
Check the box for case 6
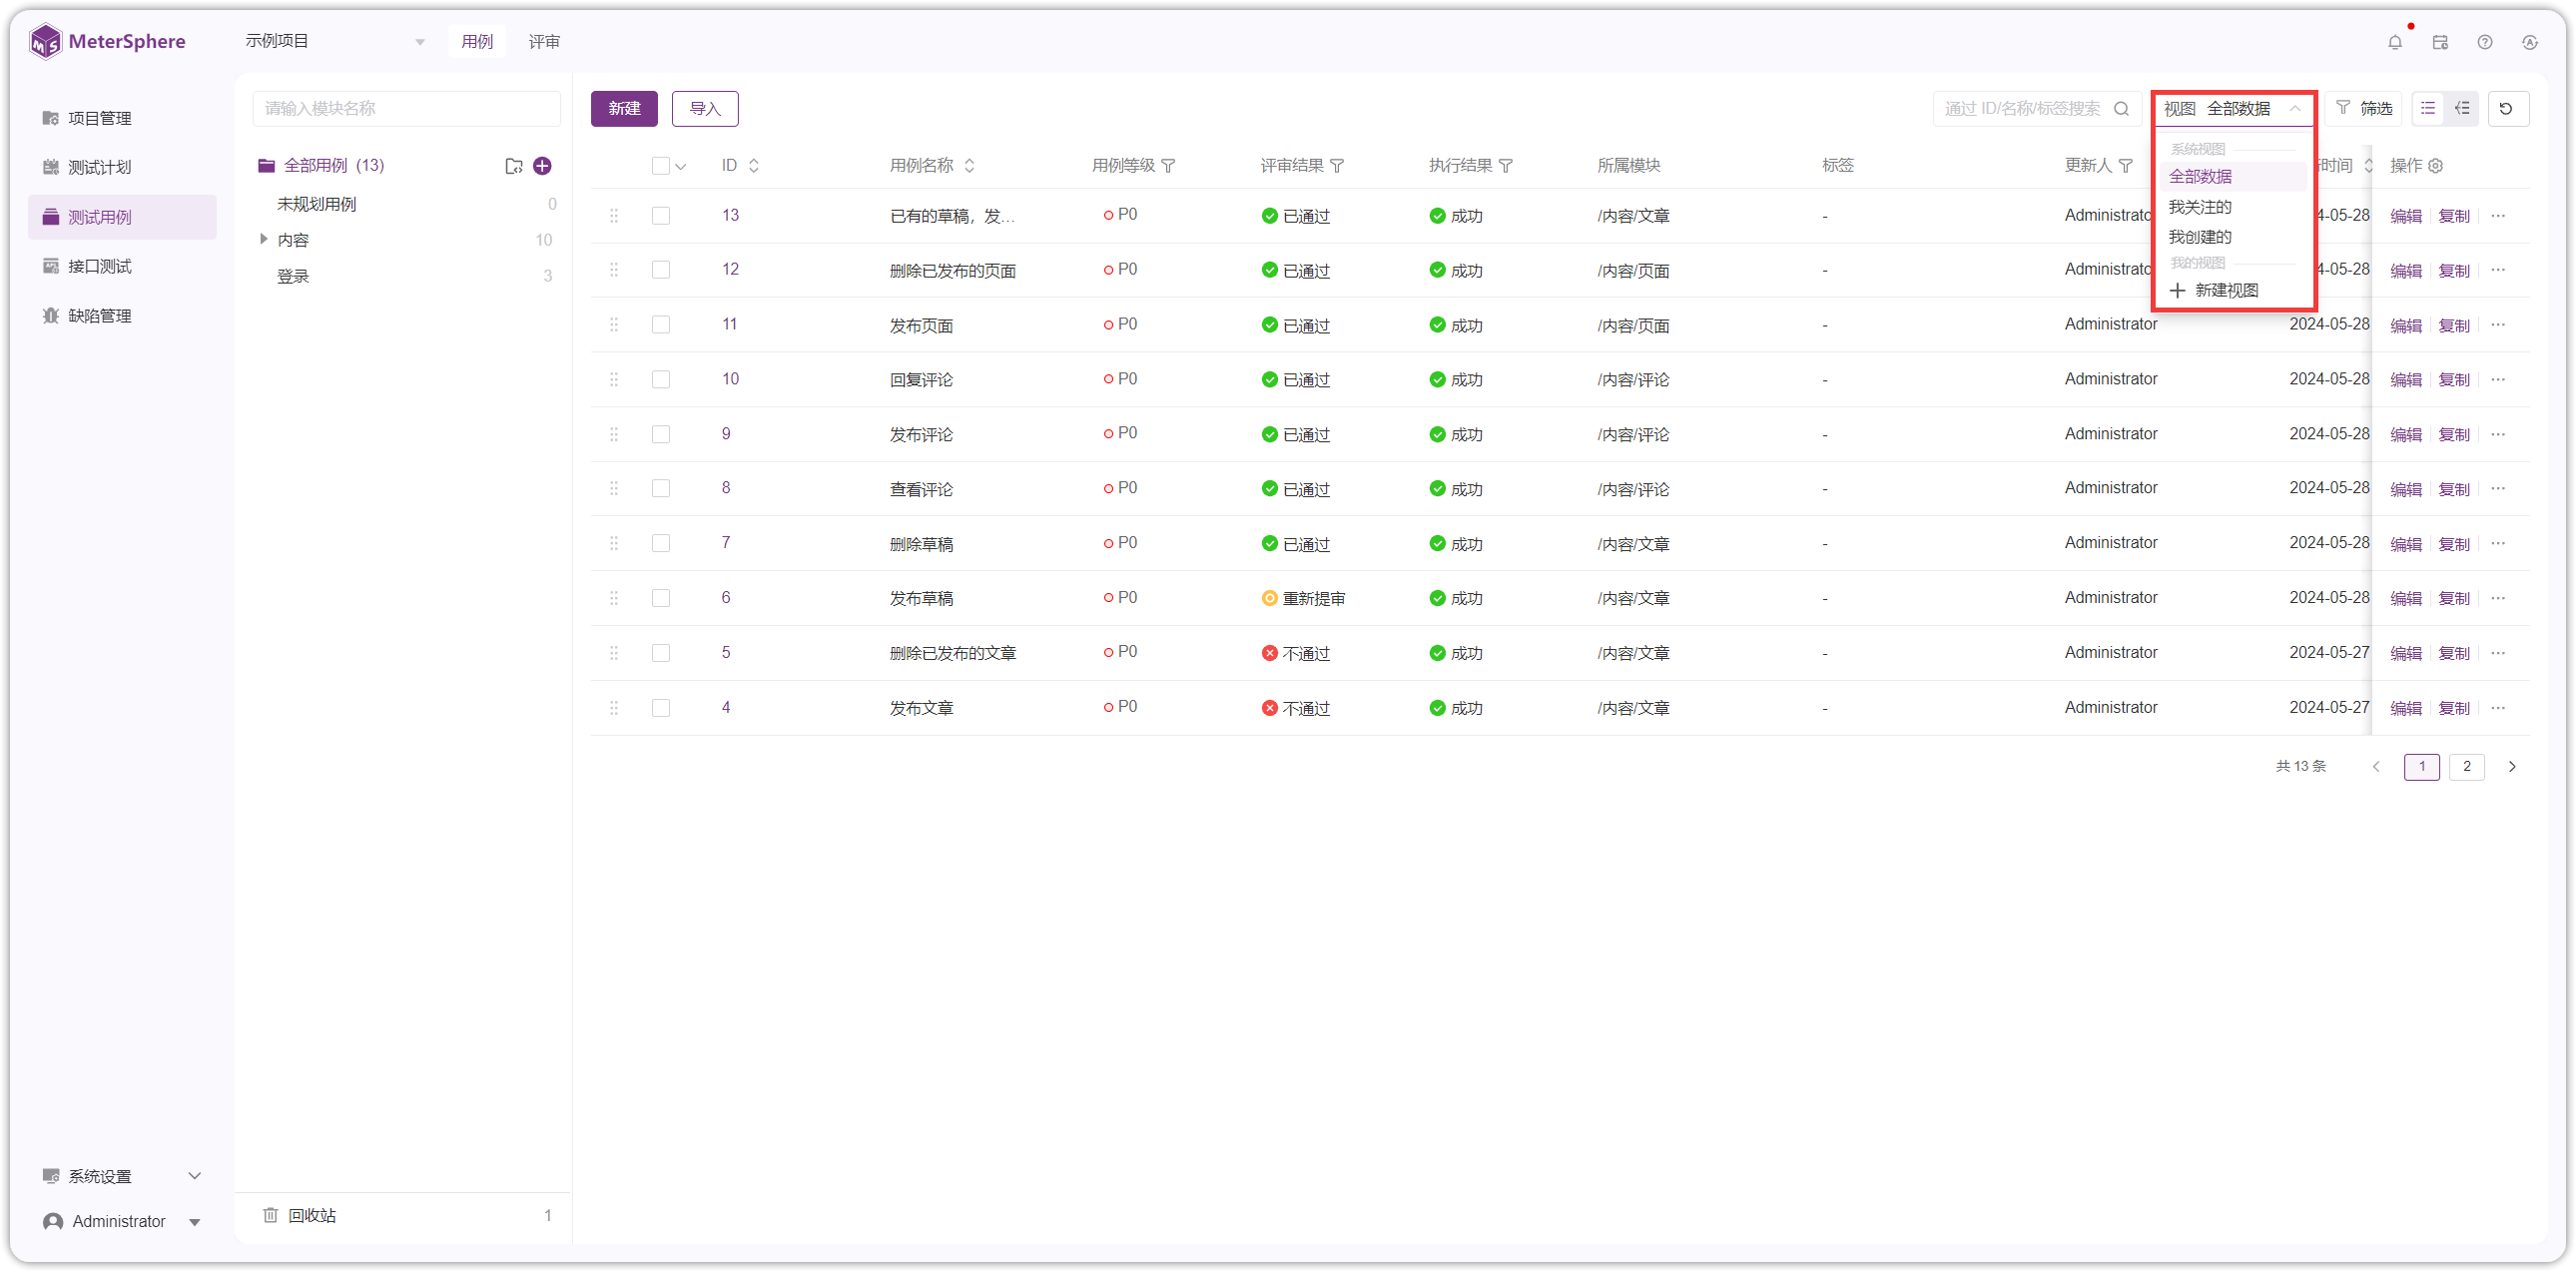click(660, 599)
